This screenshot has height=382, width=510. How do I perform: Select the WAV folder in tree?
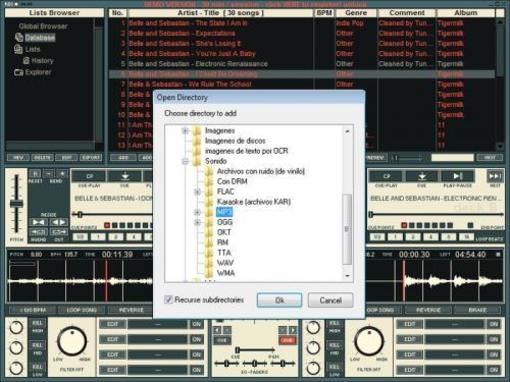pos(225,263)
